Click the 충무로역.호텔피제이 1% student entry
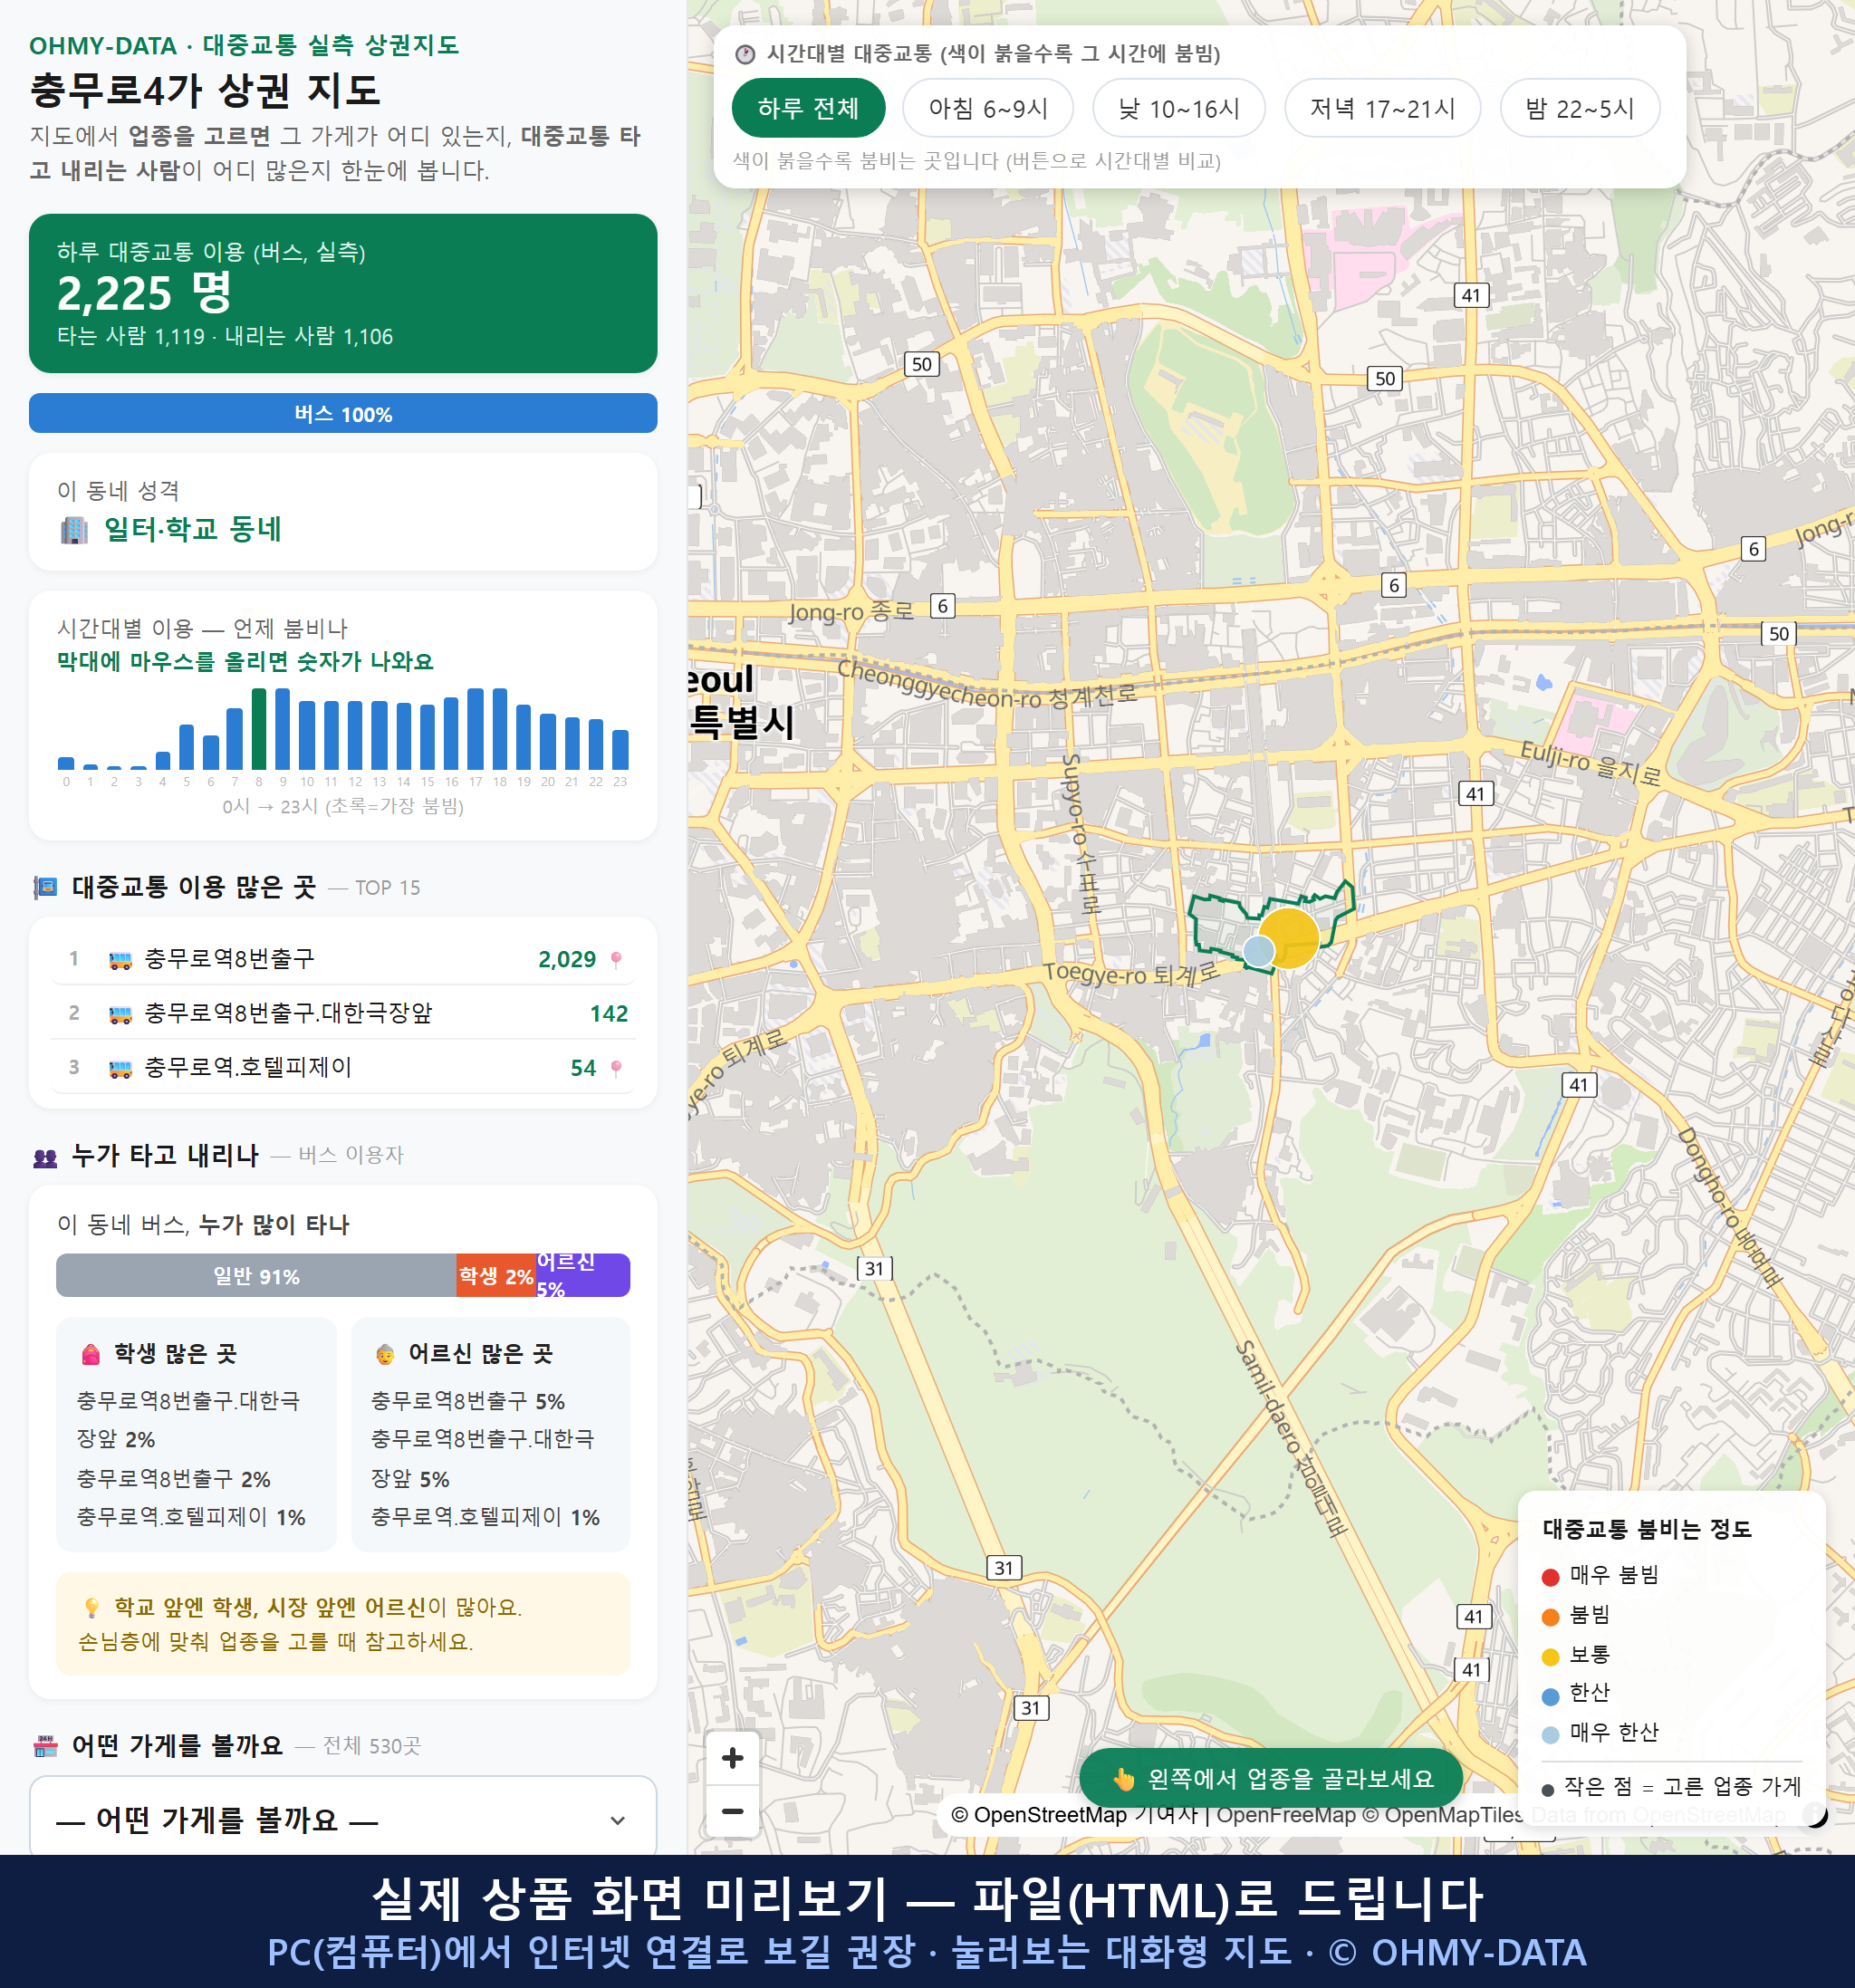The height and width of the screenshot is (1988, 1855). (191, 1517)
